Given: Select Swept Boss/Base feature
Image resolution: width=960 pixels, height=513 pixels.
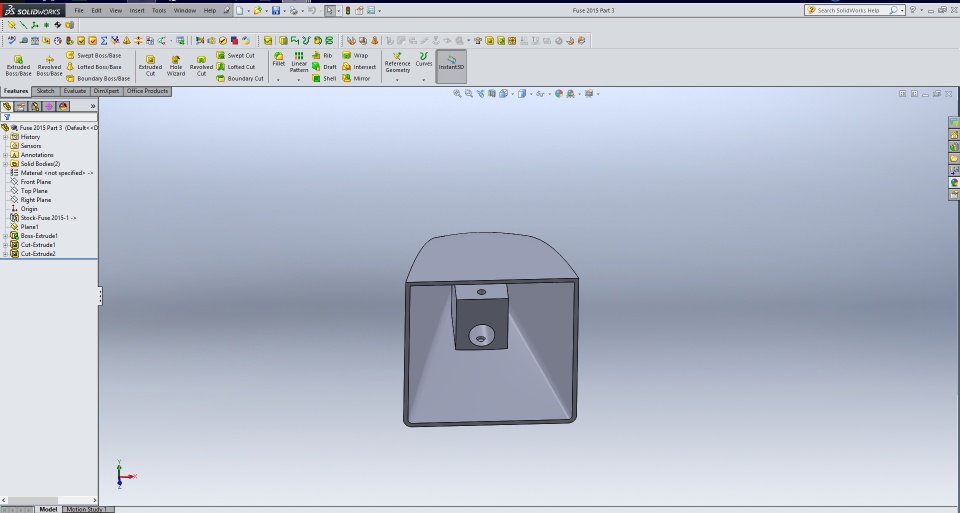Looking at the screenshot, I should point(93,55).
